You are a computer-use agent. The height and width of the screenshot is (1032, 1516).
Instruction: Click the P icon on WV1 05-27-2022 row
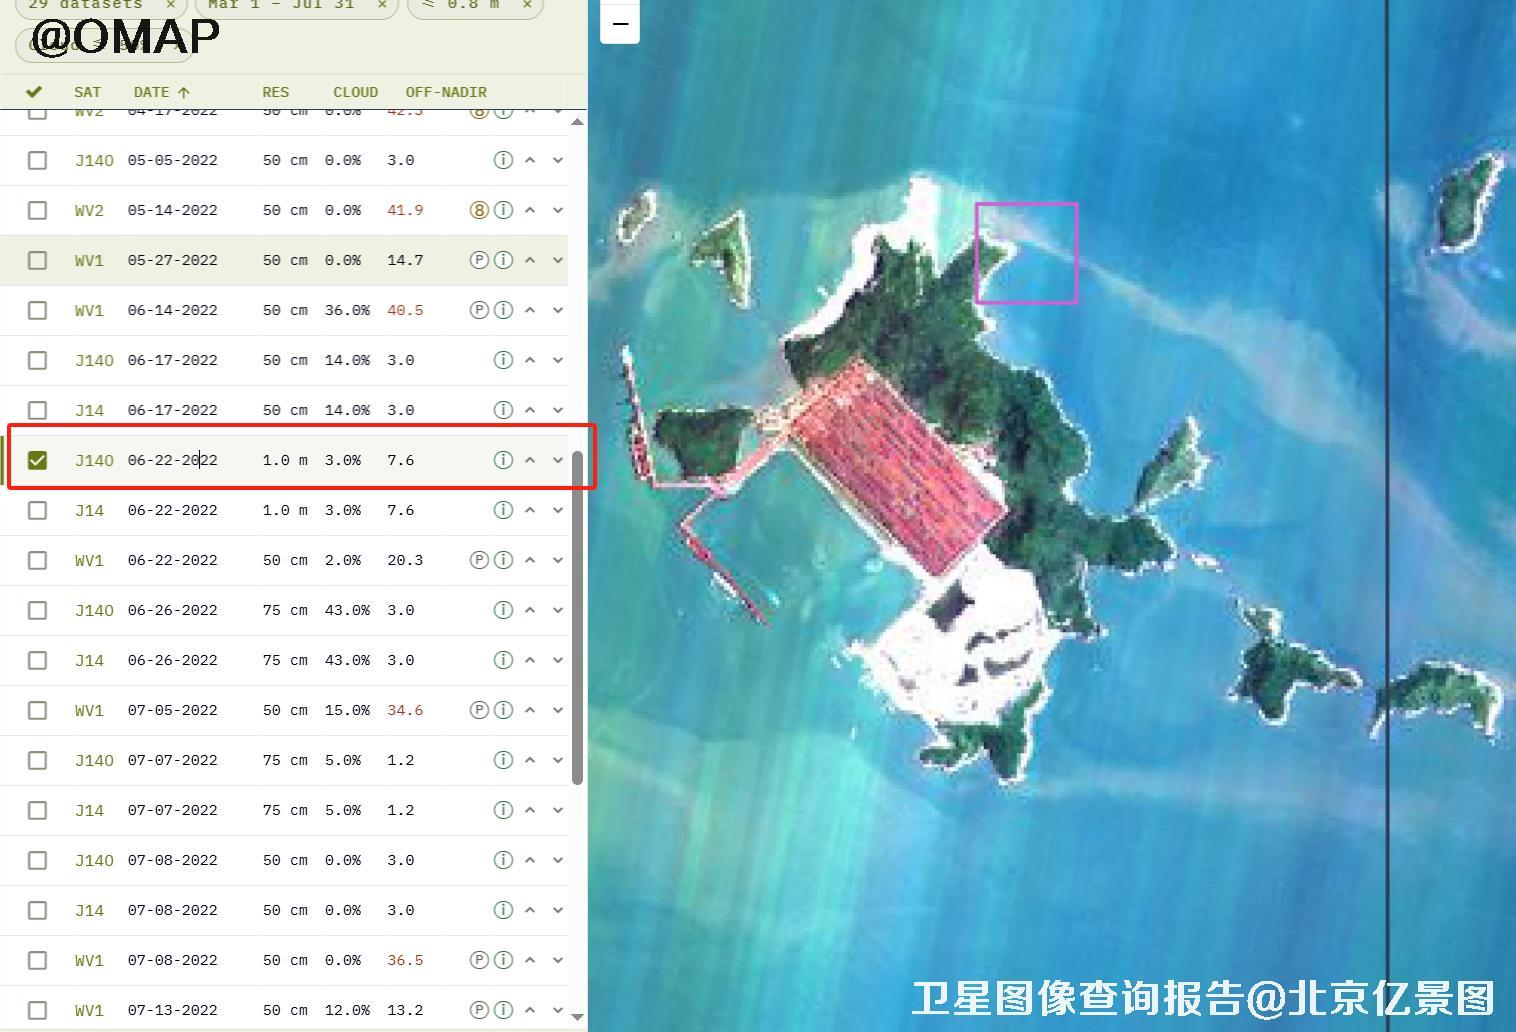(479, 260)
